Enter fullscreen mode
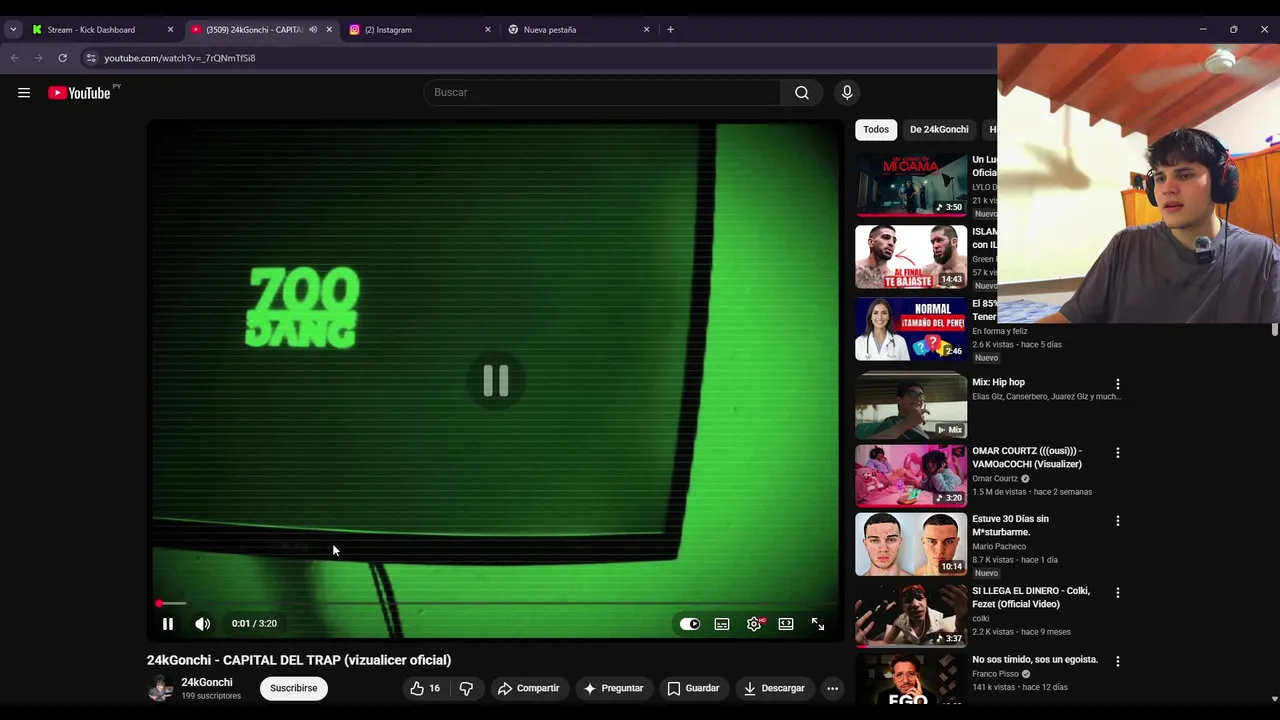Viewport: 1280px width, 720px height. [818, 624]
